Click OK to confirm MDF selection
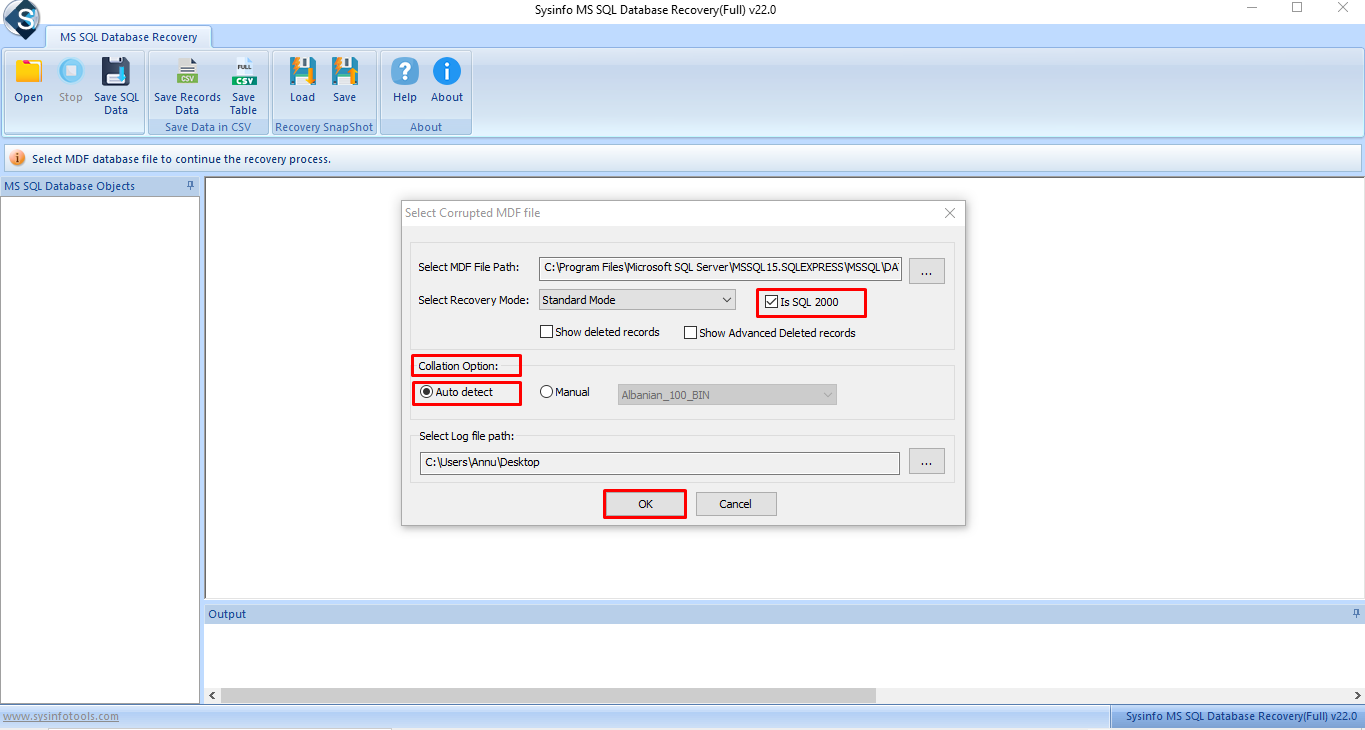The height and width of the screenshot is (730, 1365). 645,504
